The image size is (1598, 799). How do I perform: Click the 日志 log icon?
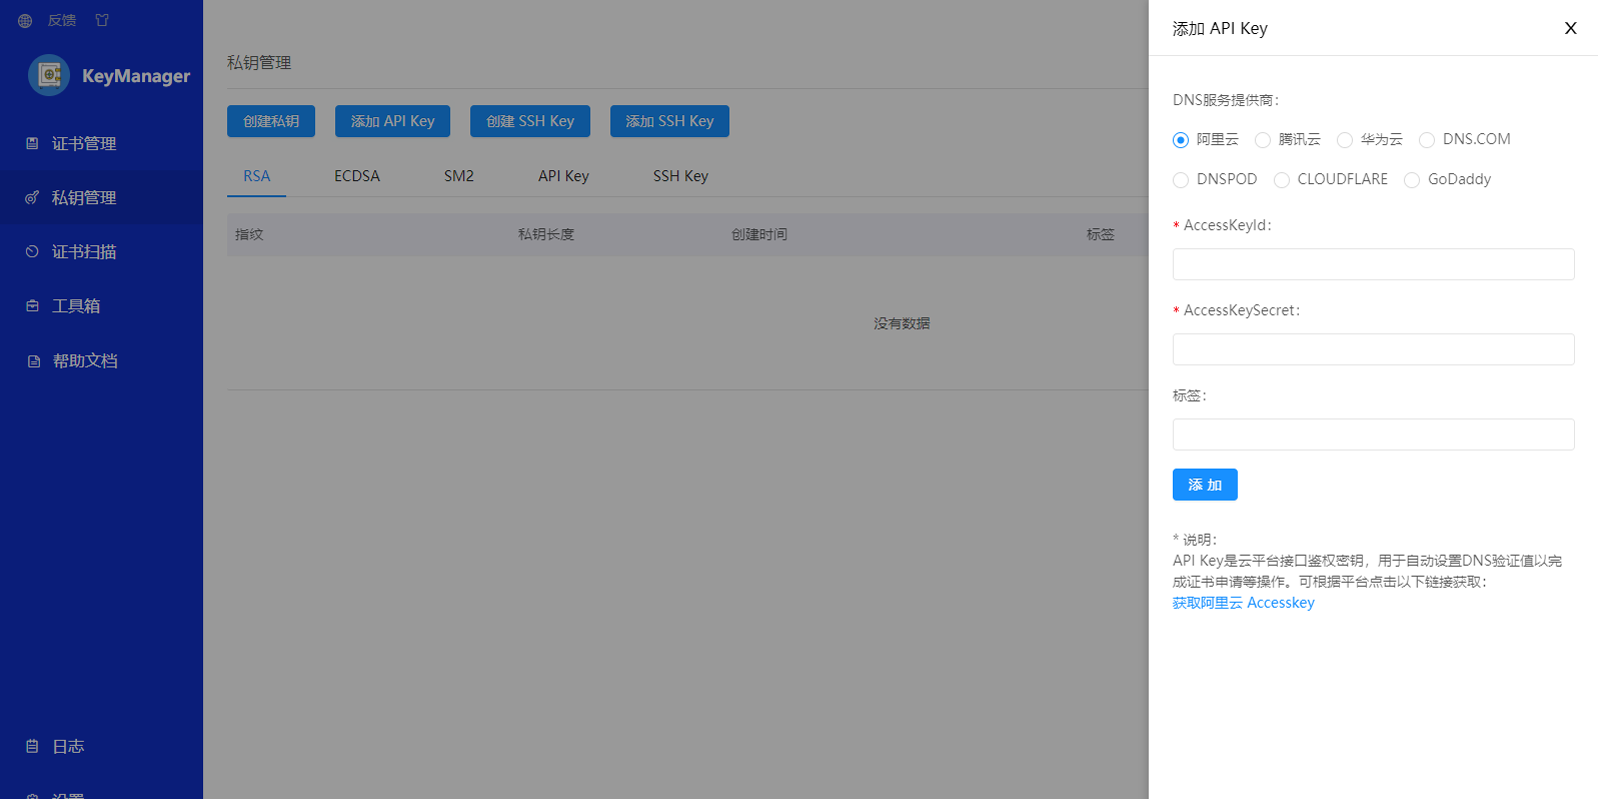point(32,747)
